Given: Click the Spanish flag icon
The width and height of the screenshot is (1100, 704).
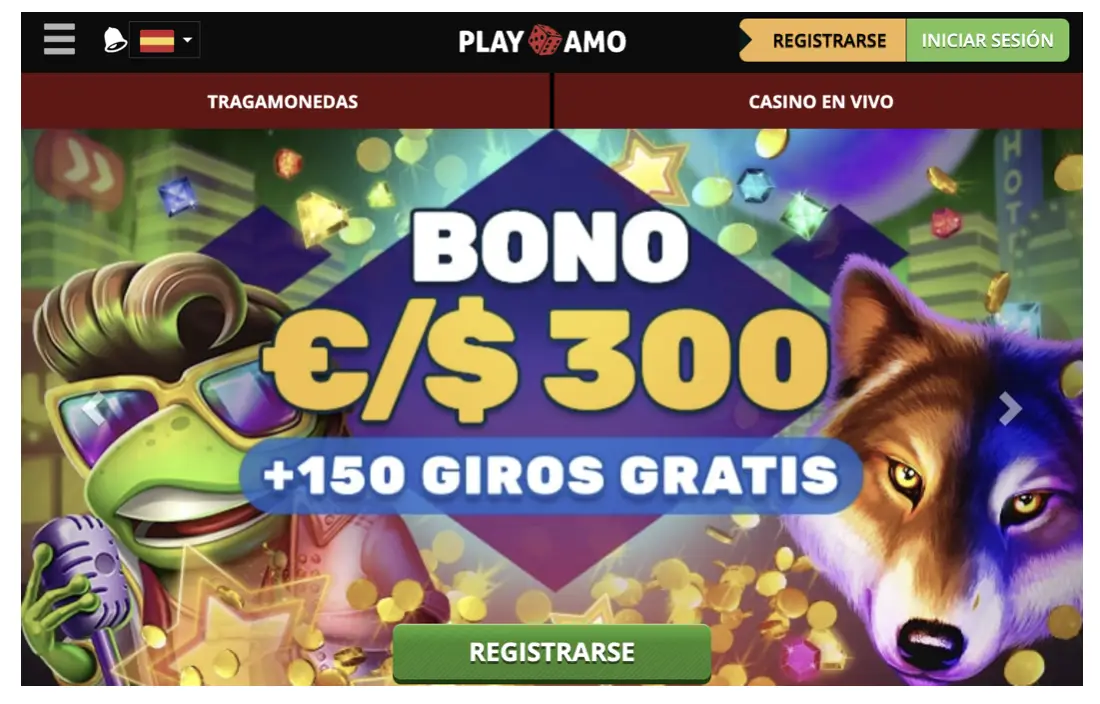Looking at the screenshot, I should (157, 41).
